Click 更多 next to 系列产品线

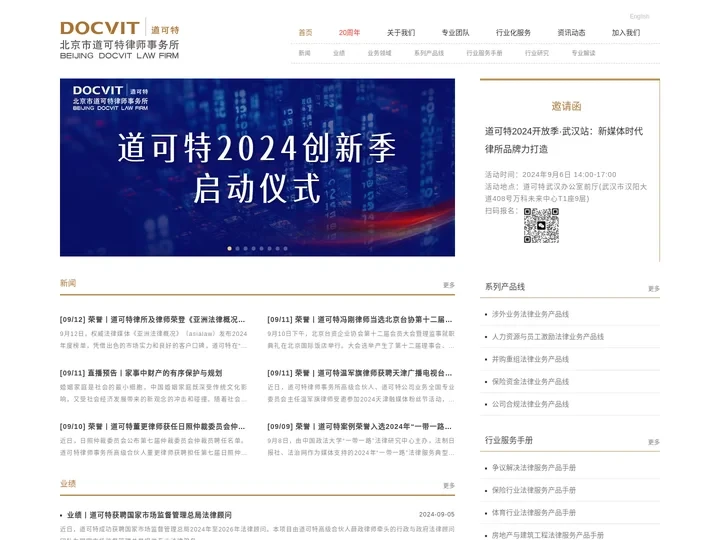pyautogui.click(x=654, y=289)
